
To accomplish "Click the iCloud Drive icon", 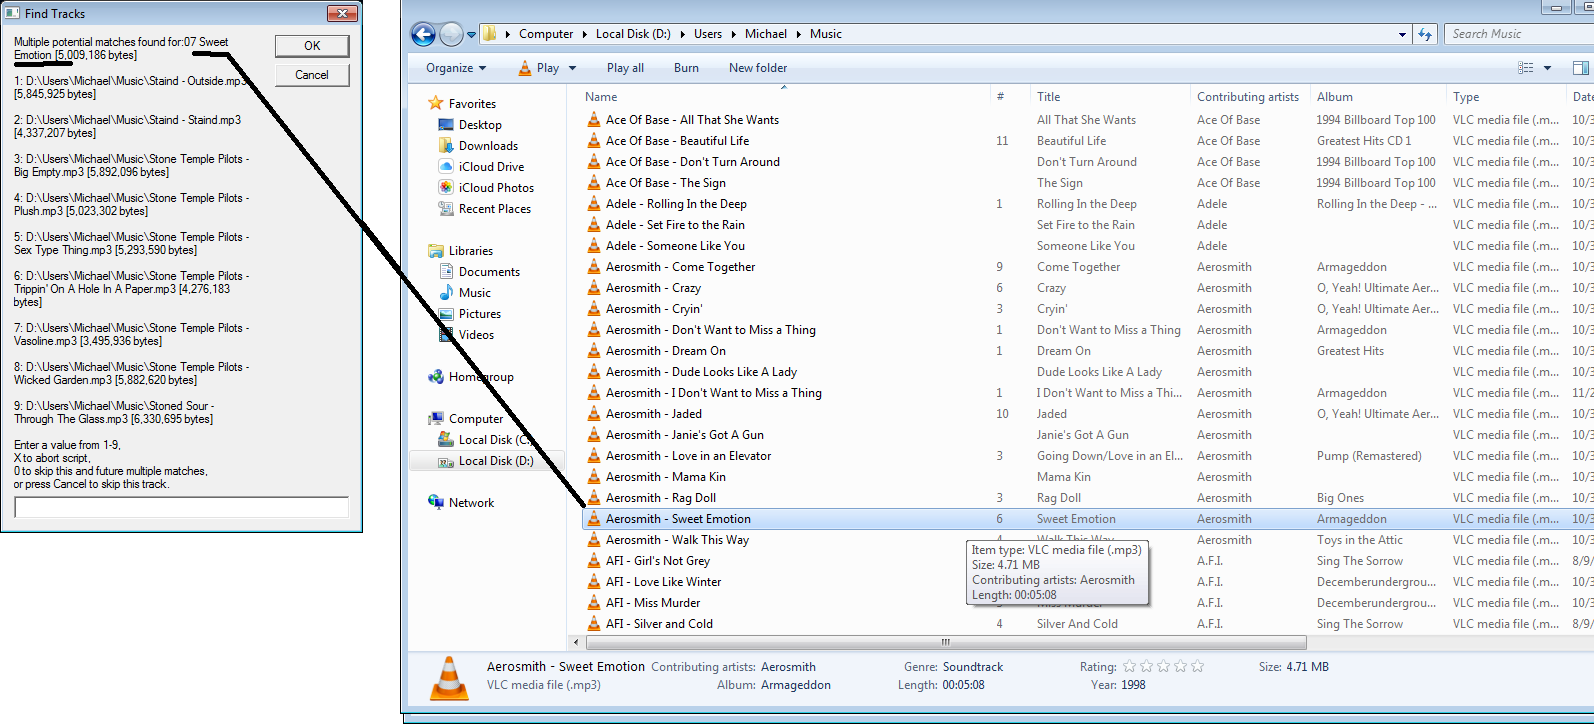I will click(446, 167).
